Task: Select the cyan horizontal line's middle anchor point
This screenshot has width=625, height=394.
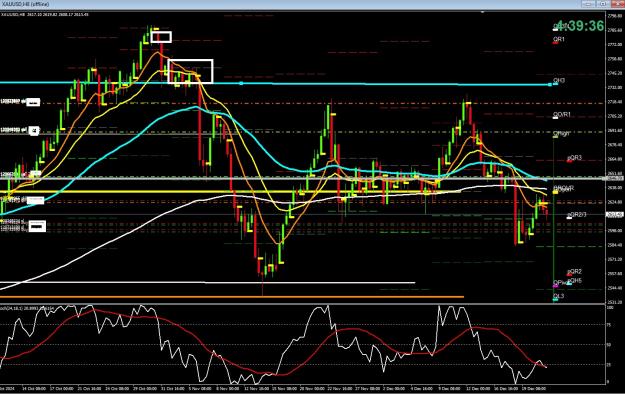Action: click(x=241, y=83)
